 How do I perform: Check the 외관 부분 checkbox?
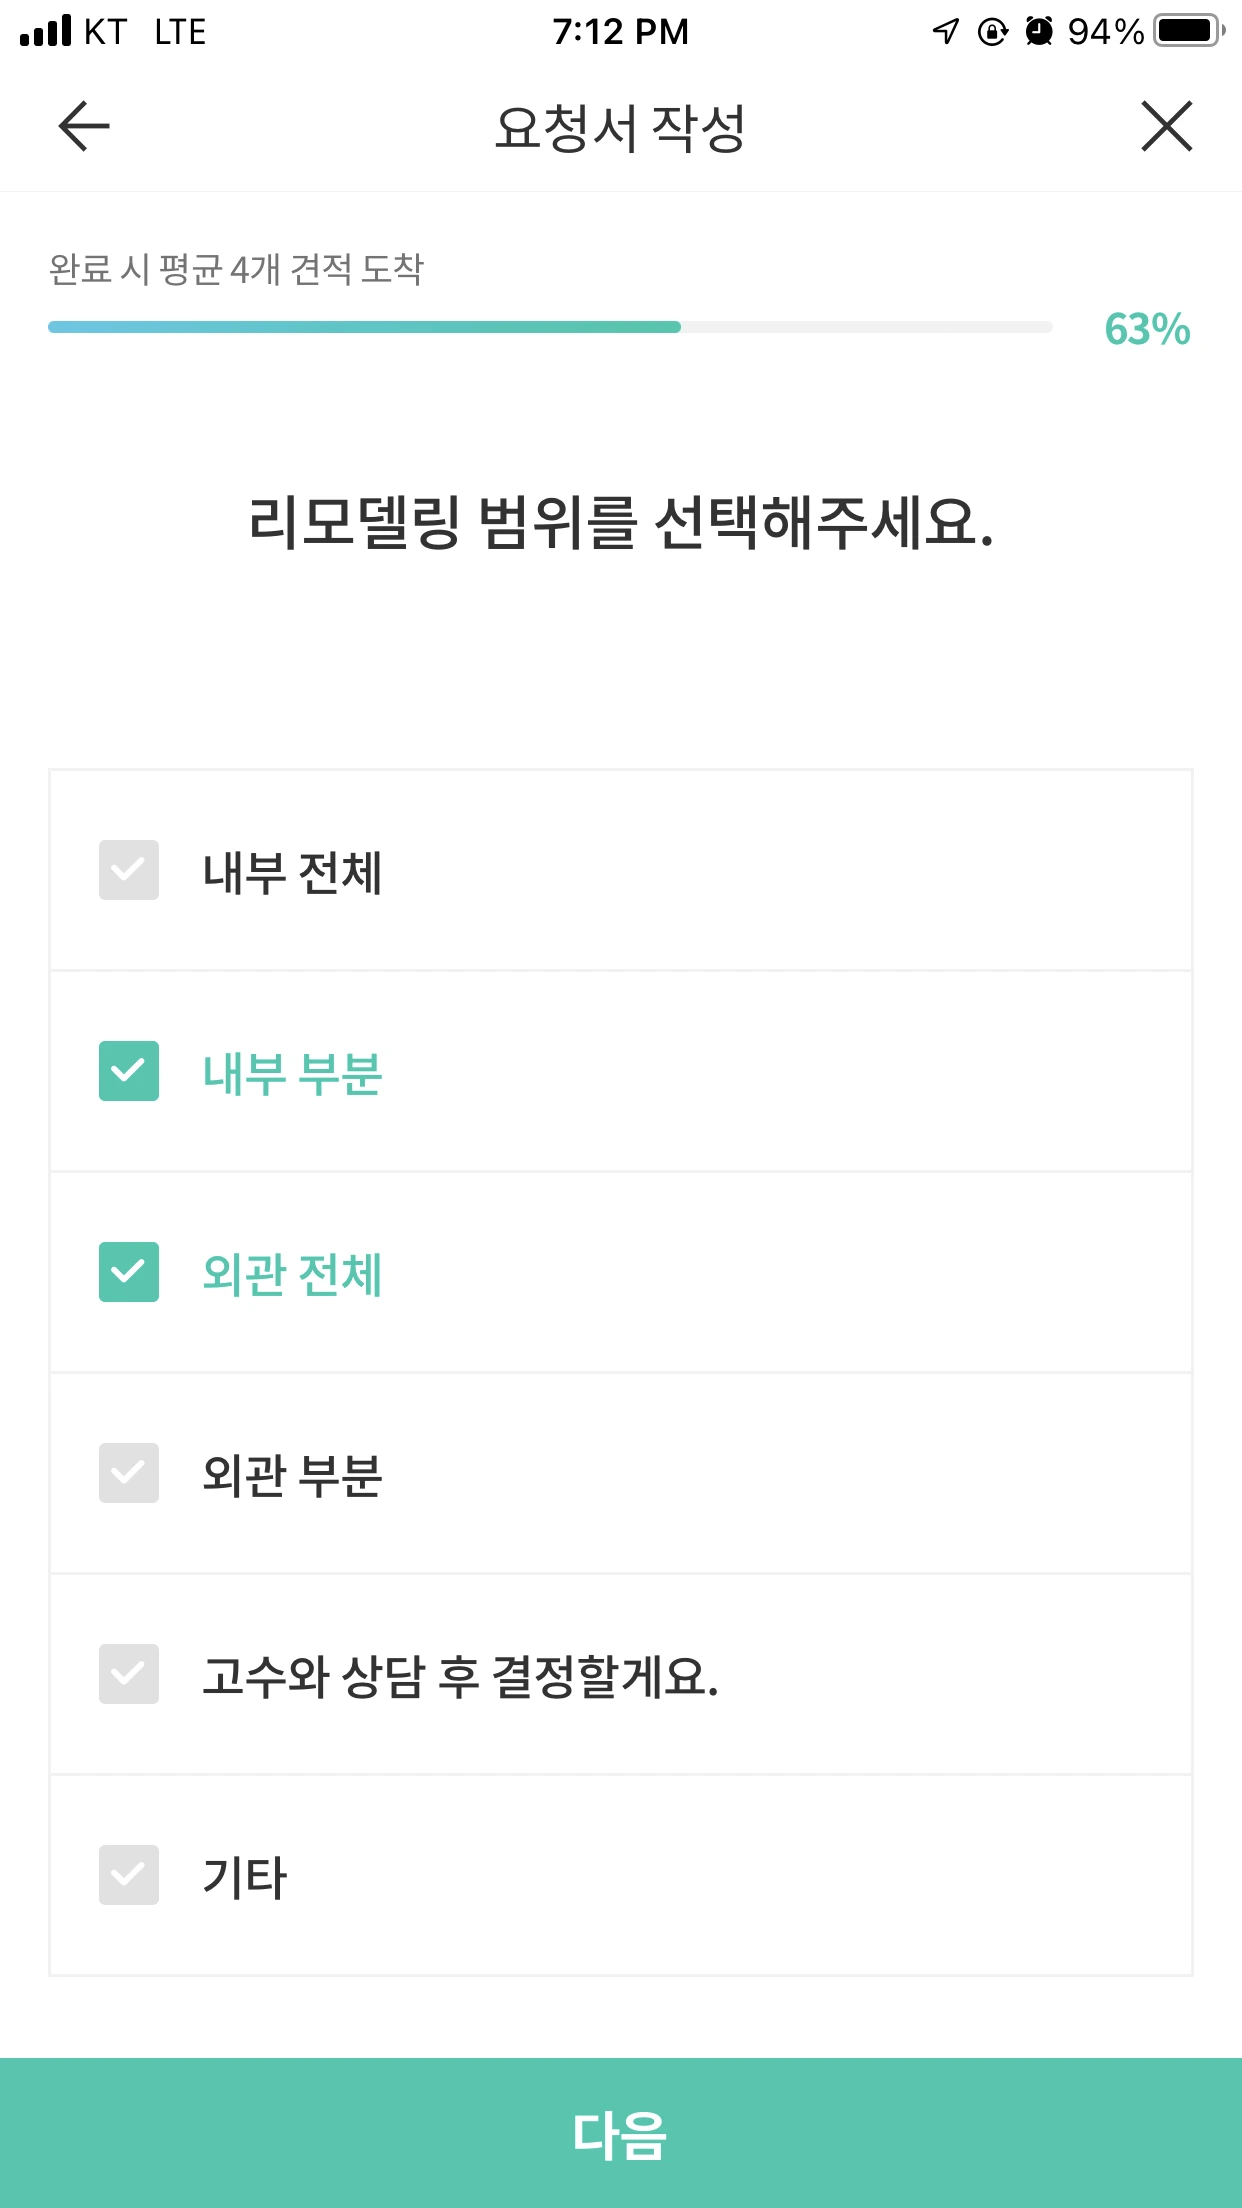coord(129,1473)
